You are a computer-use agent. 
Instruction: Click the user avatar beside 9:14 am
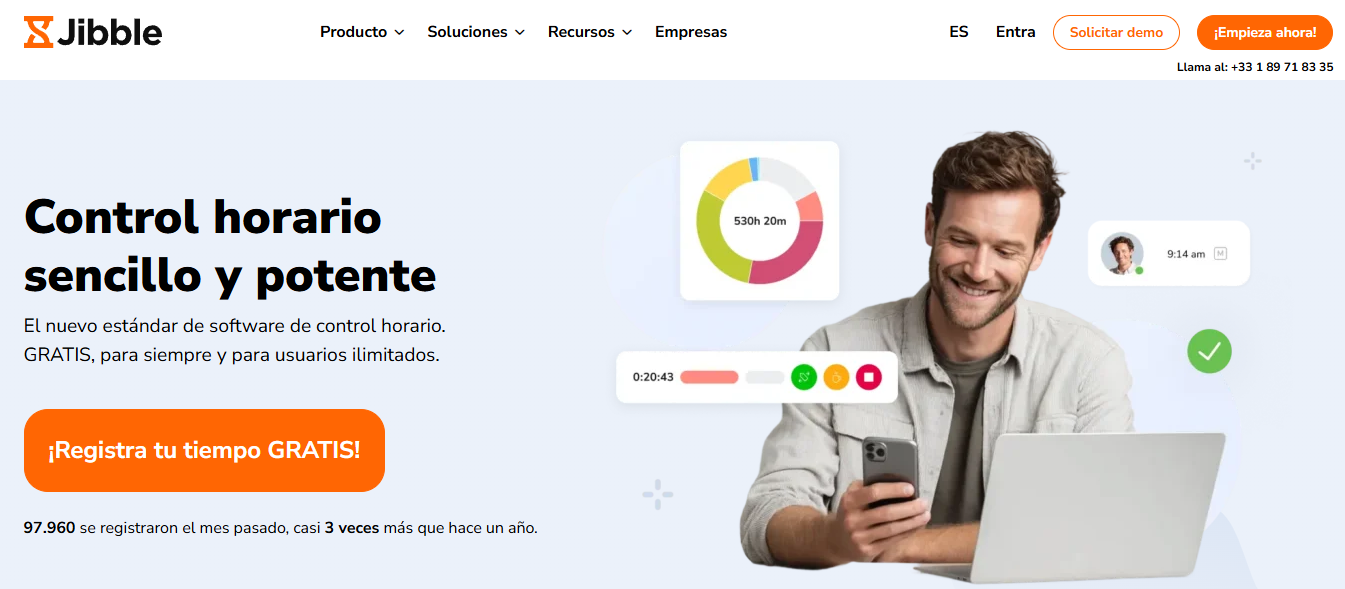point(1122,254)
